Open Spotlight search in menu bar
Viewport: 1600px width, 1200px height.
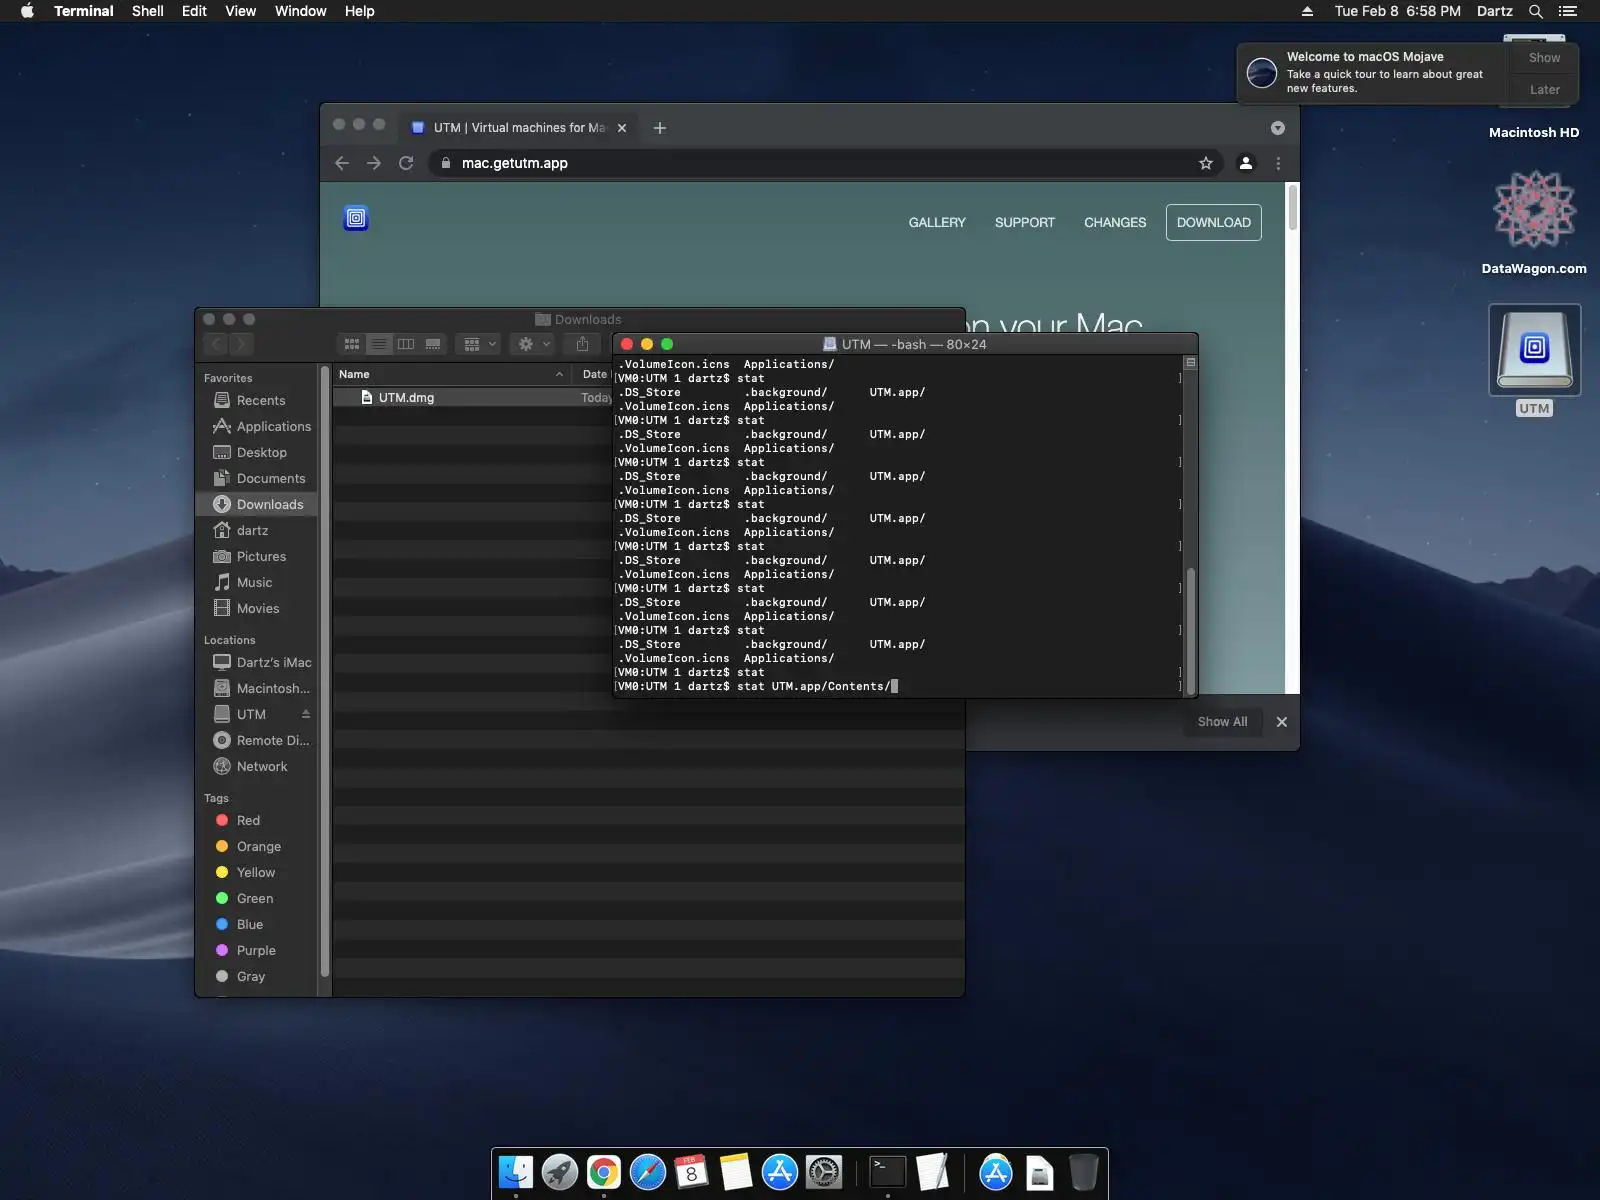coord(1536,11)
